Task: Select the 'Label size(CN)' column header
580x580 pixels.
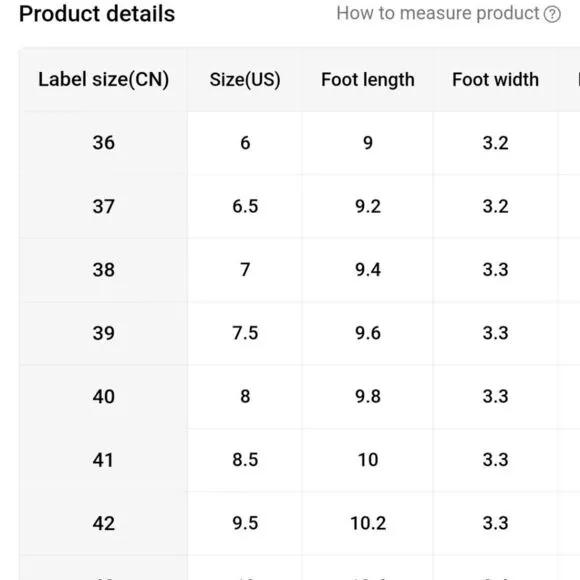Action: click(x=104, y=80)
